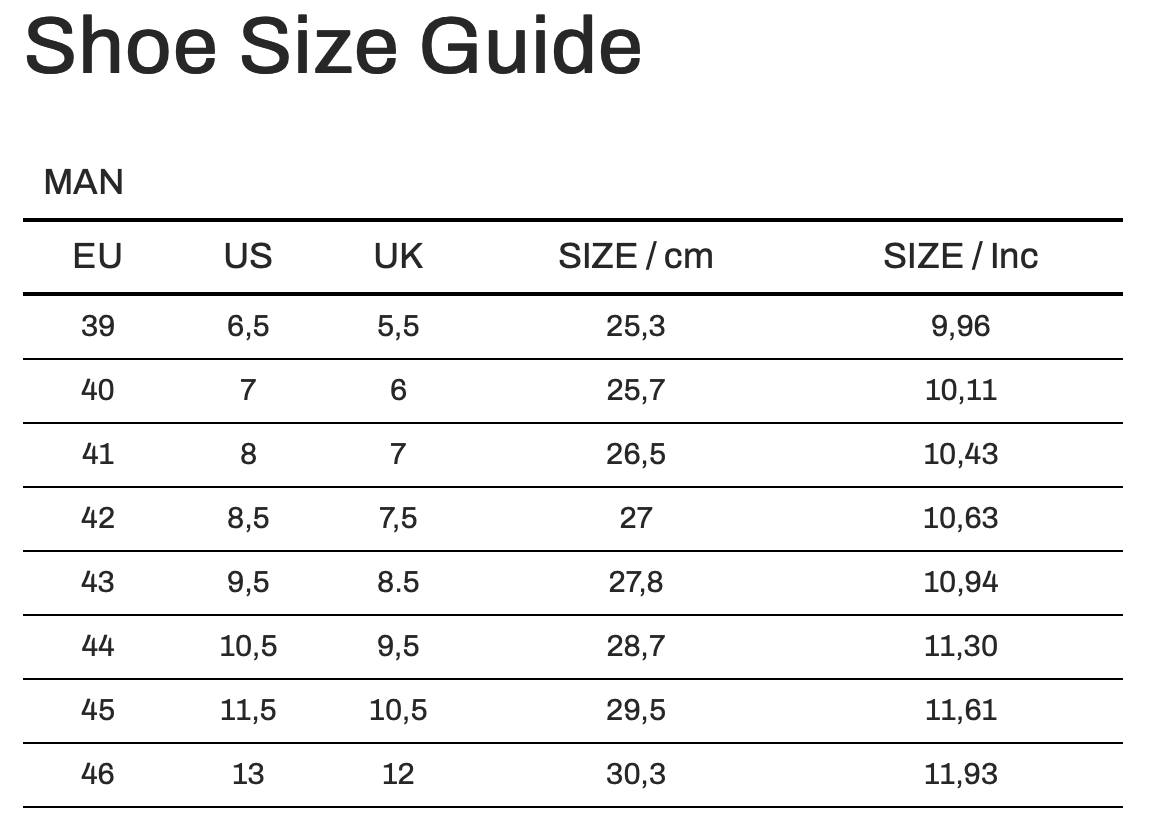Select EU size 44 cell
Screen dimensions: 1152x838
97,646
